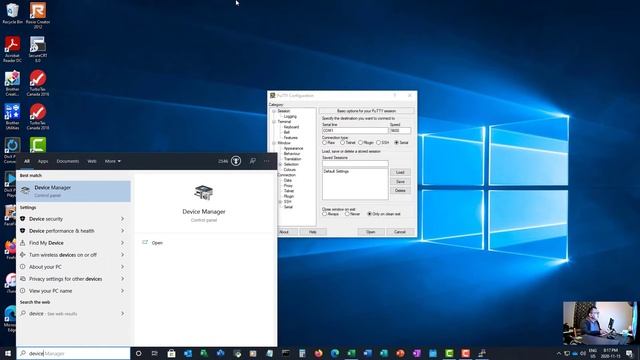This screenshot has height=360, width=640.
Task: Click the Speed input field in PuTTY
Action: pos(400,131)
